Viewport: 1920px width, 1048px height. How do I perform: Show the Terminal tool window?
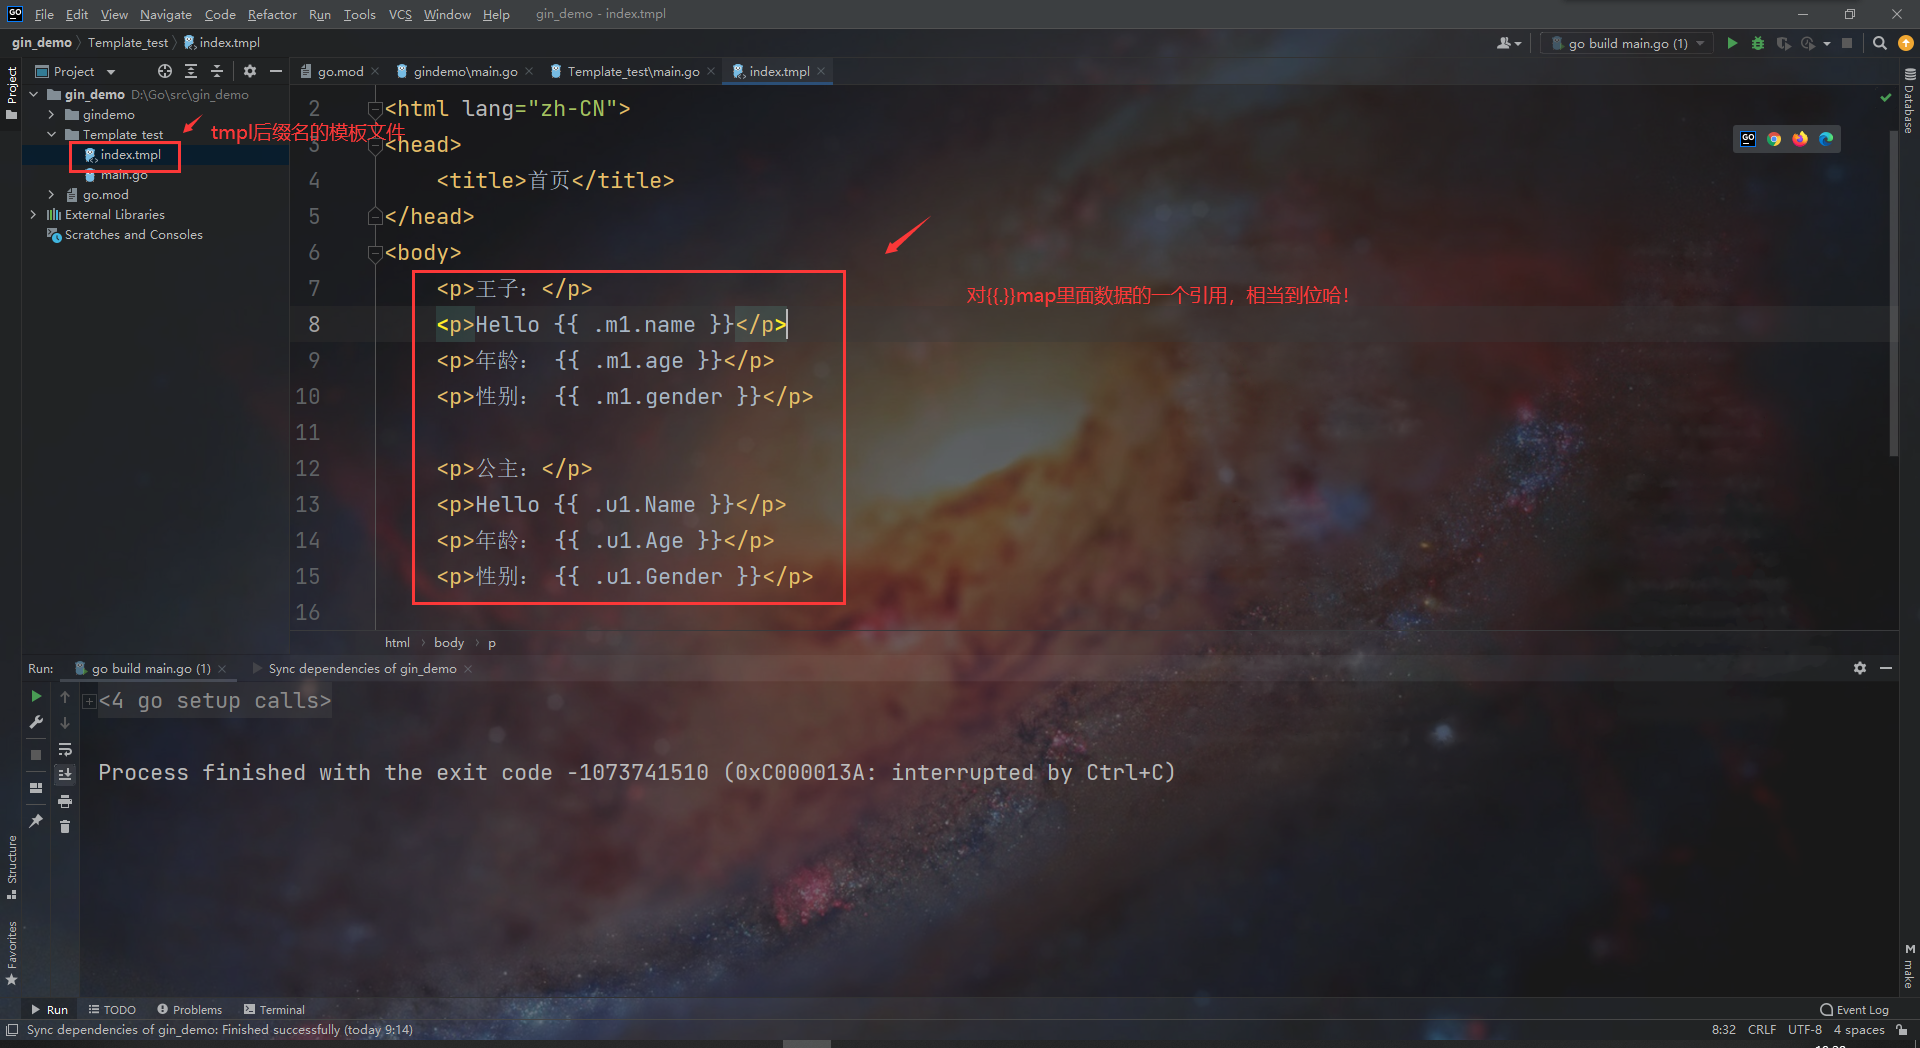coord(274,1009)
